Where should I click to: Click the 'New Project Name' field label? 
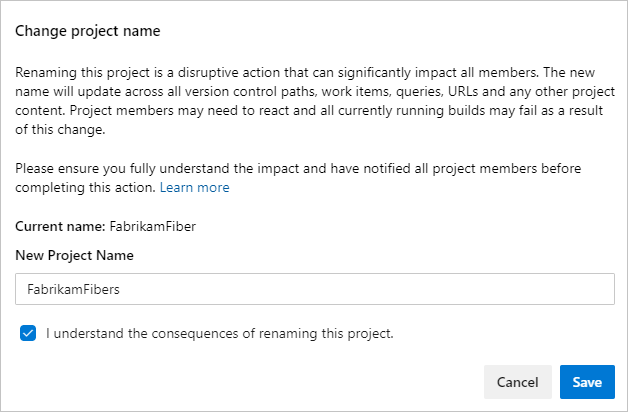75,255
